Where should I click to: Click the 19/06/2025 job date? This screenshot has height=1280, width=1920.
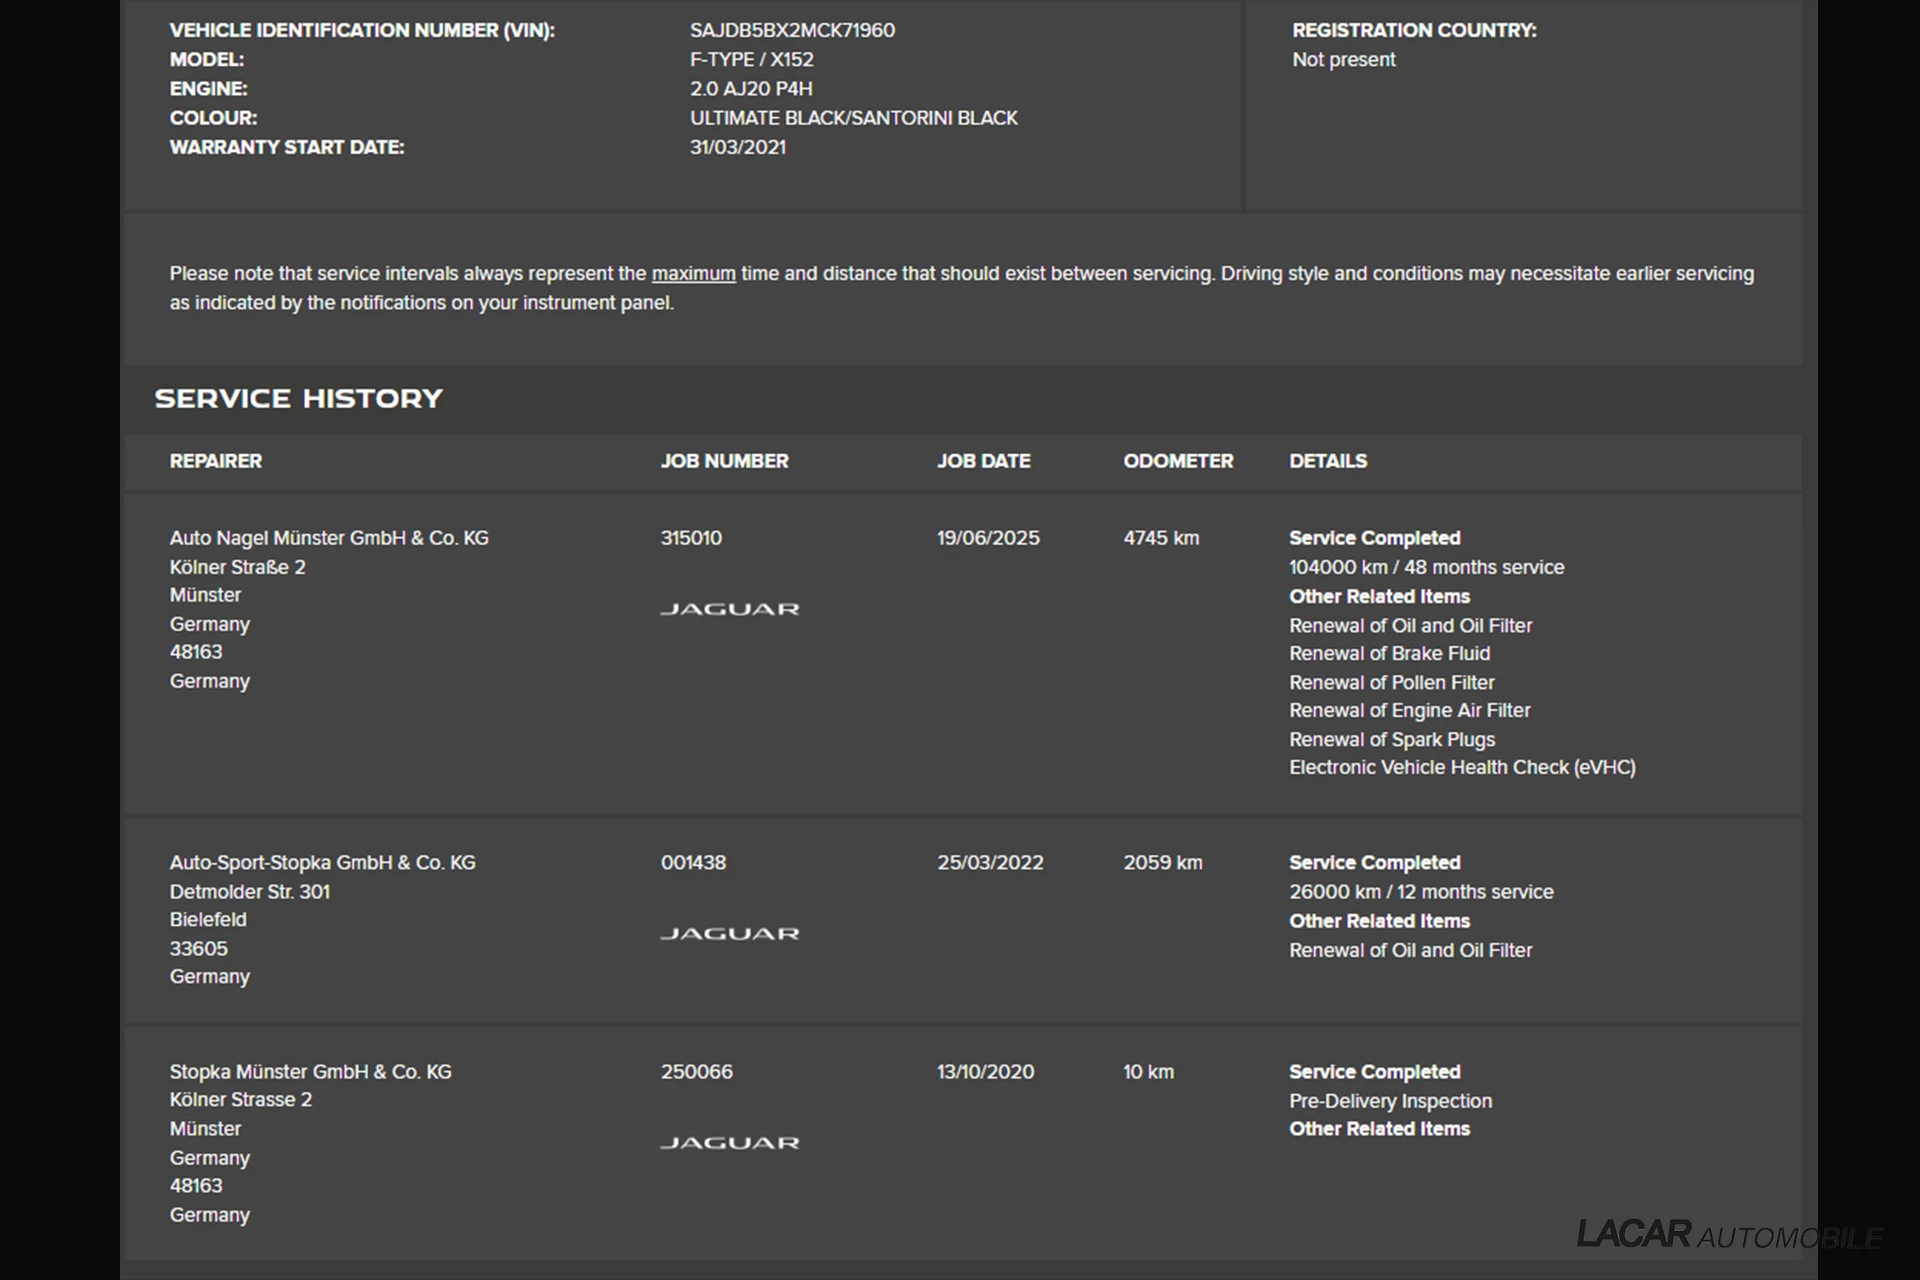(988, 538)
